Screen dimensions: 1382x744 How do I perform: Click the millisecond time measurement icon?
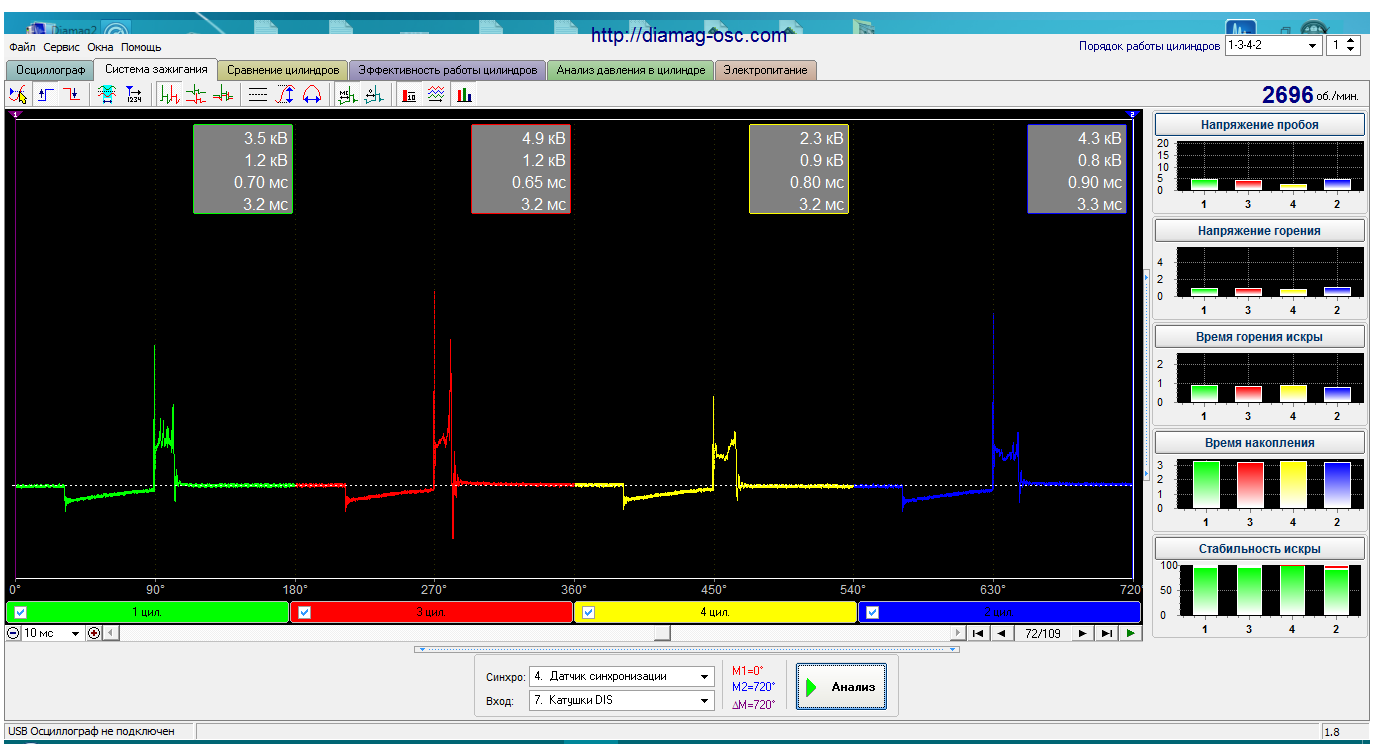pos(347,95)
